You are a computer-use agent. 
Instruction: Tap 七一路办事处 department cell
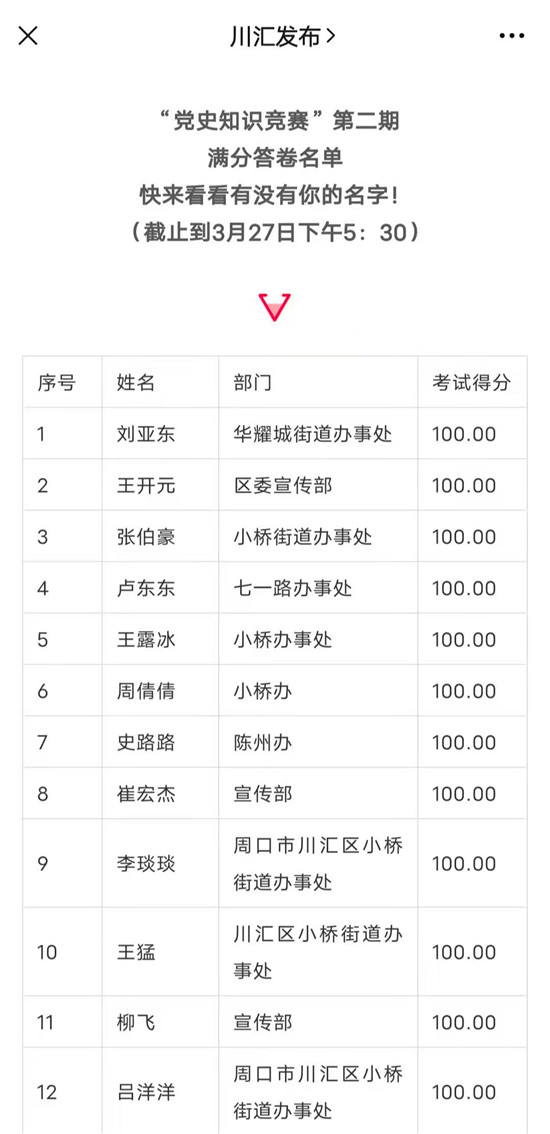[293, 589]
